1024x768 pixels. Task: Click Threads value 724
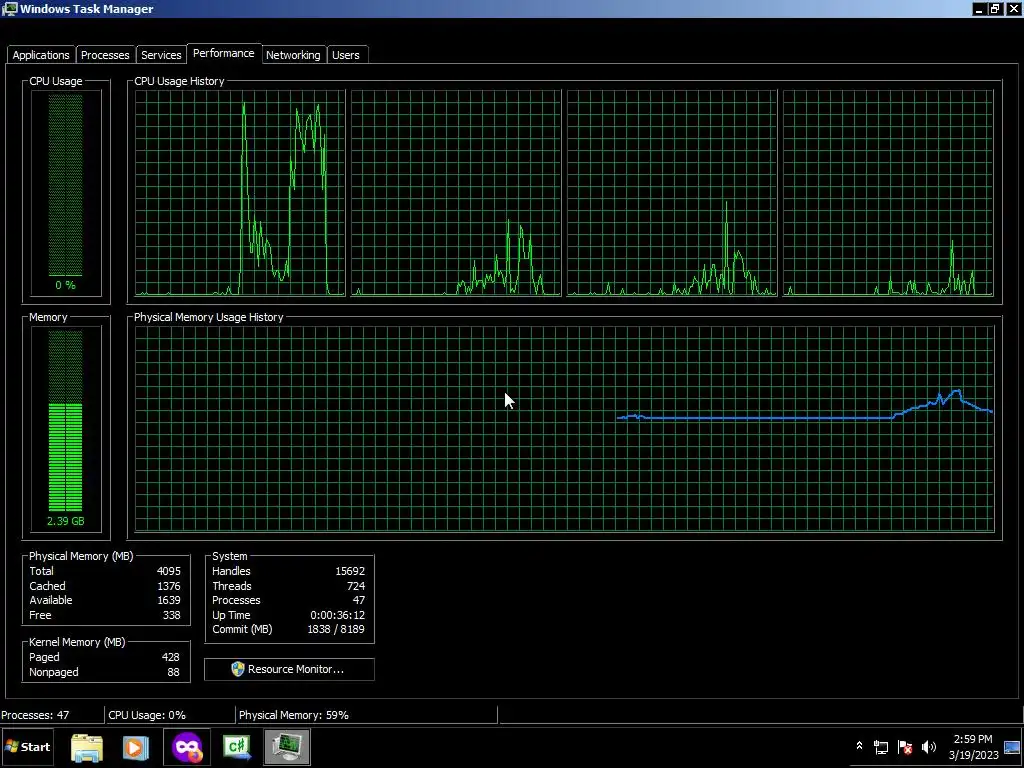356,586
